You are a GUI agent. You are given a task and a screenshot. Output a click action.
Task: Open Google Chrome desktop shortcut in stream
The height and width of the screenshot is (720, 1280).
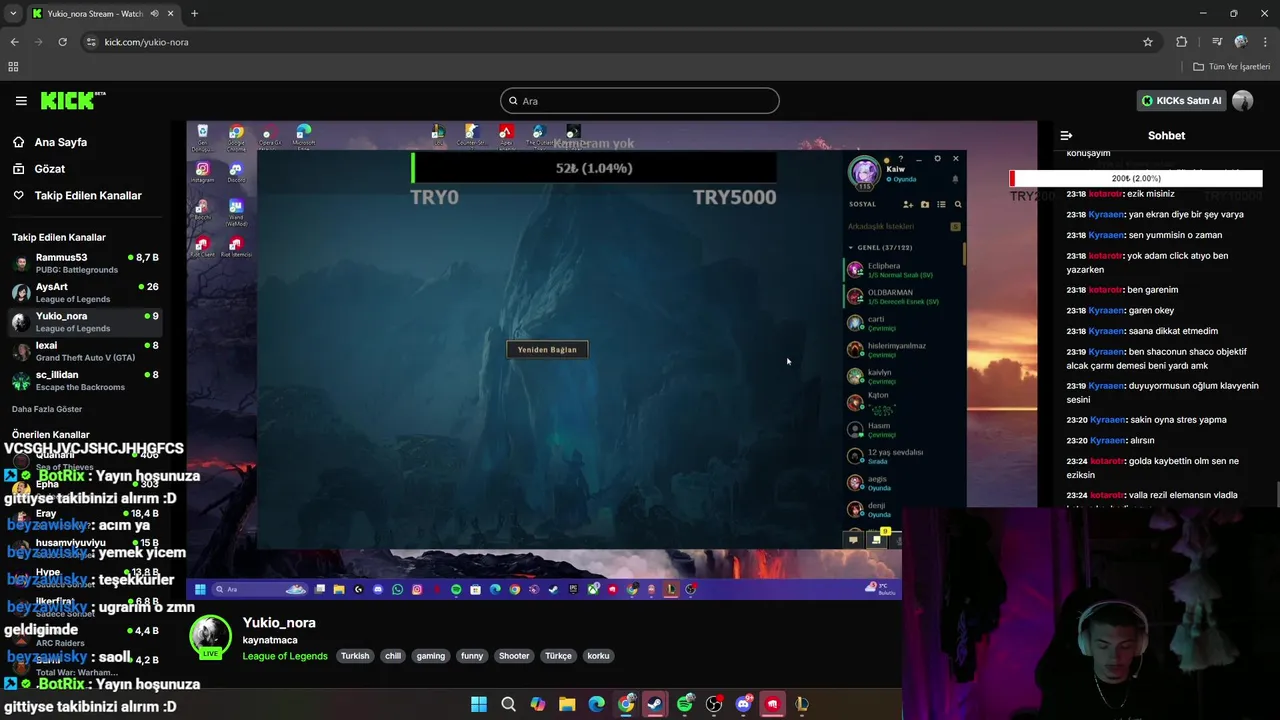point(236,137)
